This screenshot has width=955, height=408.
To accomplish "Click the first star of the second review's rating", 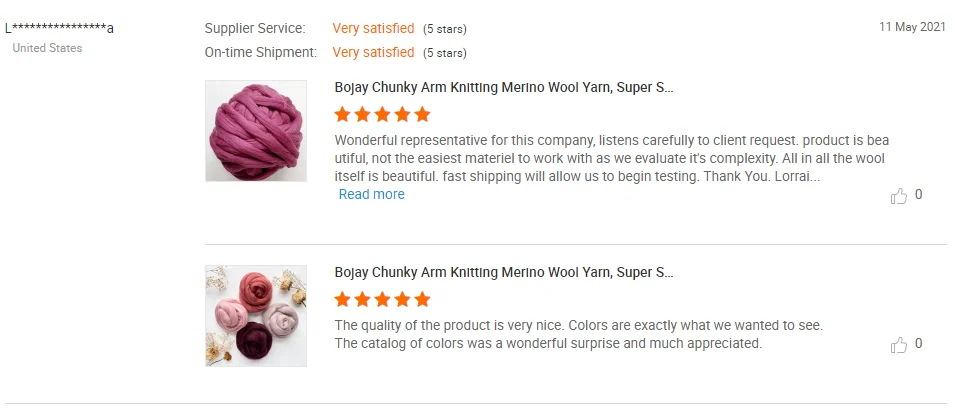I will point(343,299).
